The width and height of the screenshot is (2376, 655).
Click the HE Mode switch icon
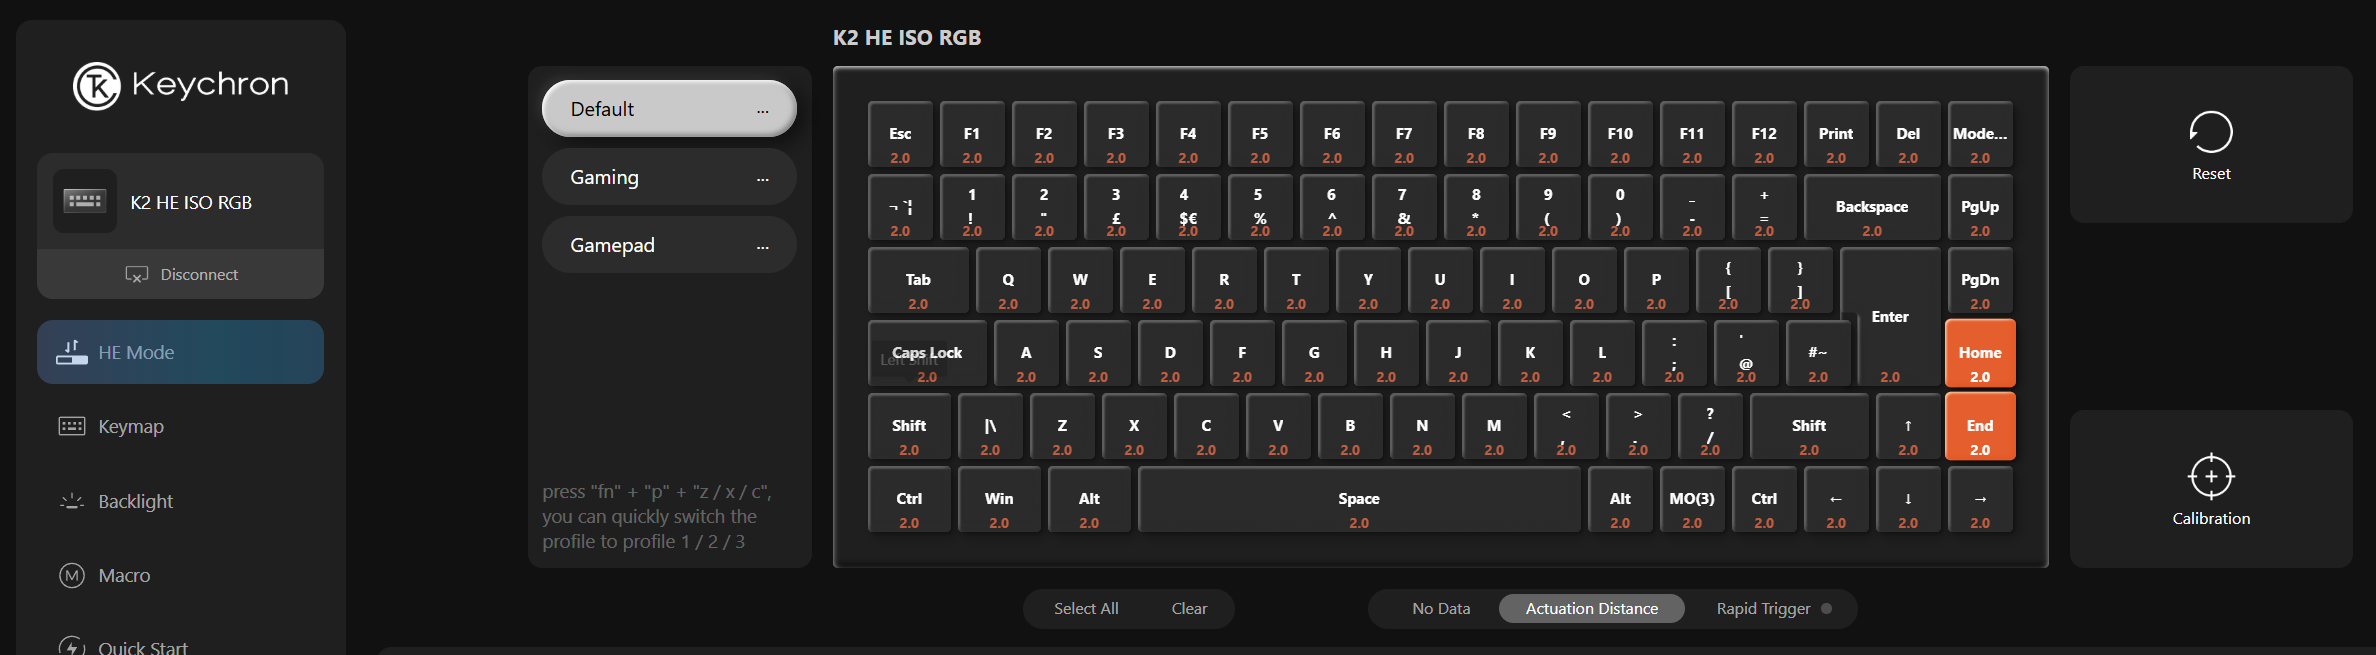point(72,352)
